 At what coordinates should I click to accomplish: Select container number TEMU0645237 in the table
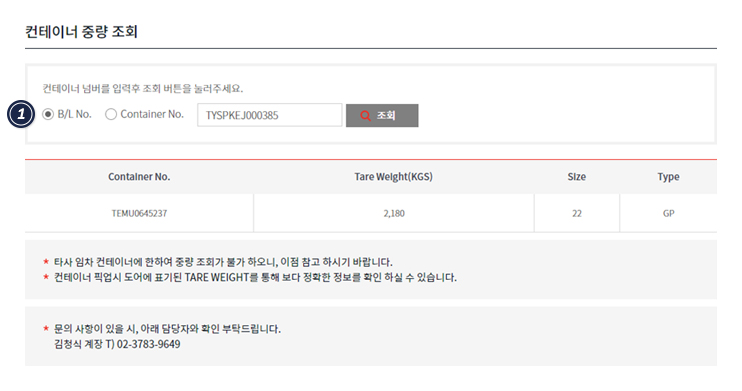139,213
